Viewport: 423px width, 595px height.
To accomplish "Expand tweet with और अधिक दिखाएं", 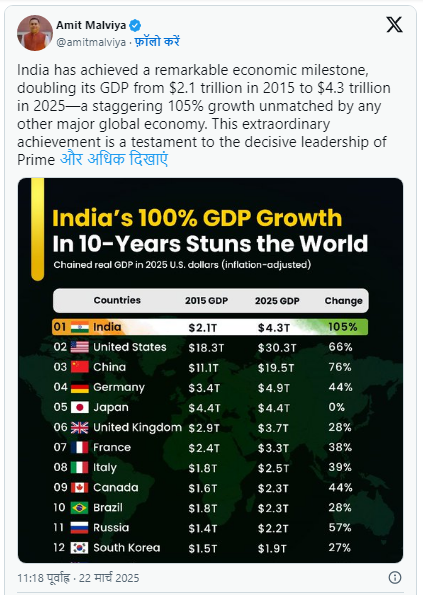I will pyautogui.click(x=114, y=159).
